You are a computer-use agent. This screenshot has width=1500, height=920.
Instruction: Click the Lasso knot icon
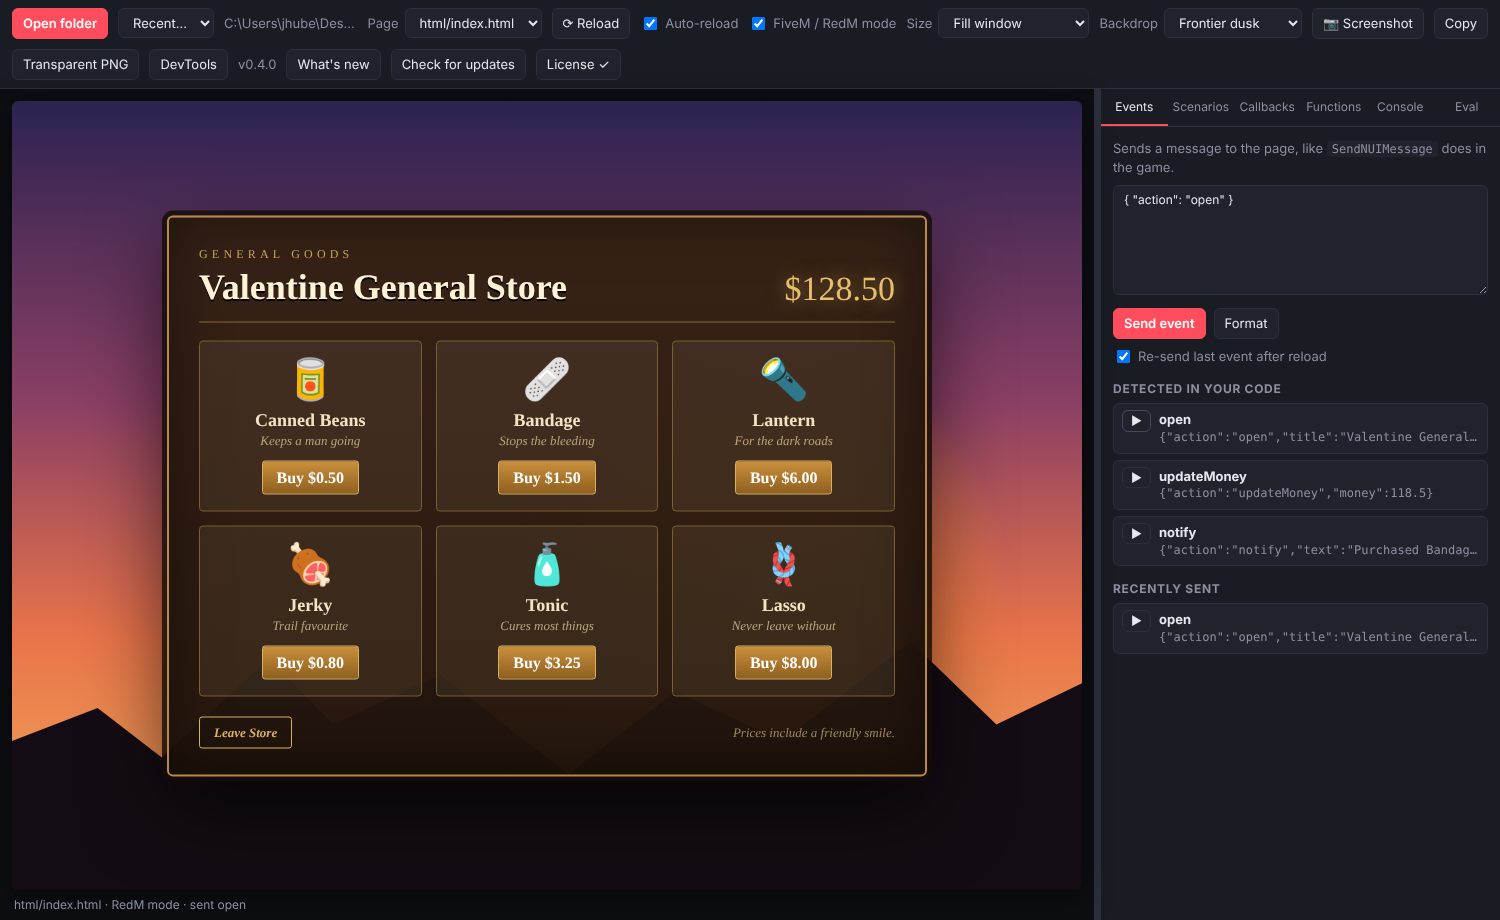pos(783,565)
